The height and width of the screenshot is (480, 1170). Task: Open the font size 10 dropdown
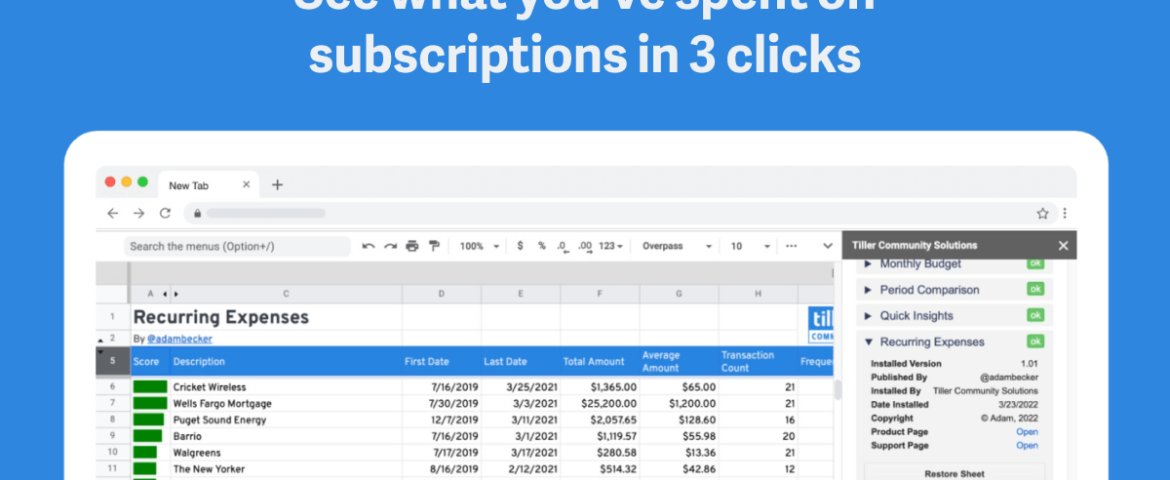click(750, 246)
